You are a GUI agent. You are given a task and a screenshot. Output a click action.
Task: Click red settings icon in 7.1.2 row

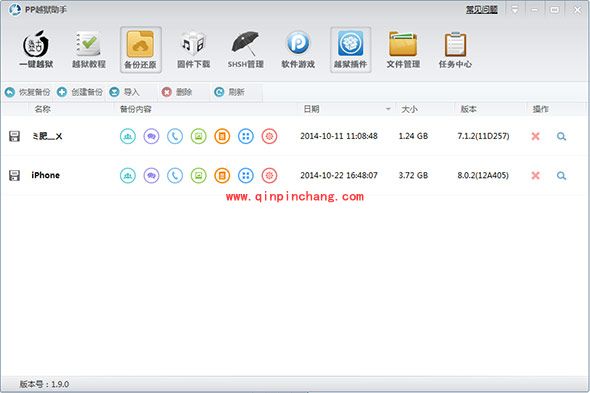point(269,136)
